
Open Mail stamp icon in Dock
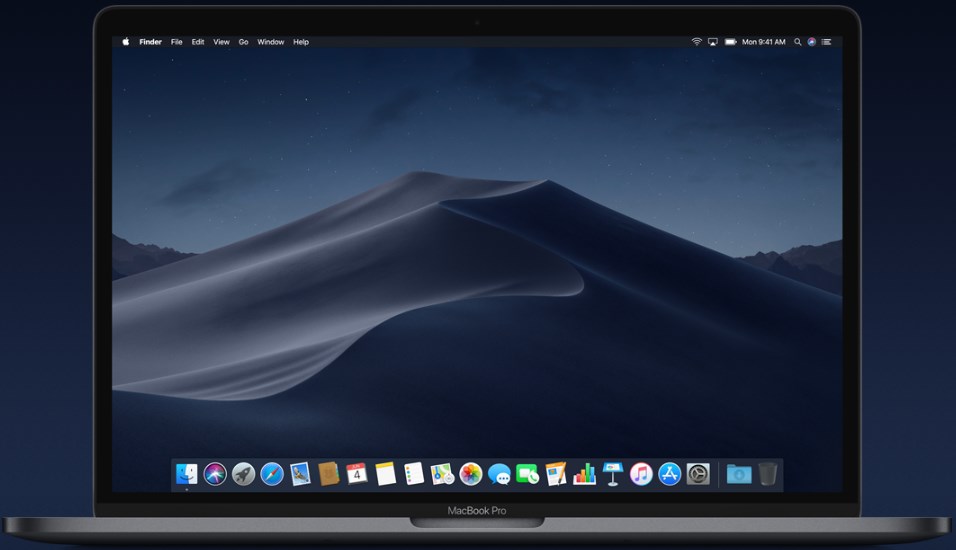[300, 474]
